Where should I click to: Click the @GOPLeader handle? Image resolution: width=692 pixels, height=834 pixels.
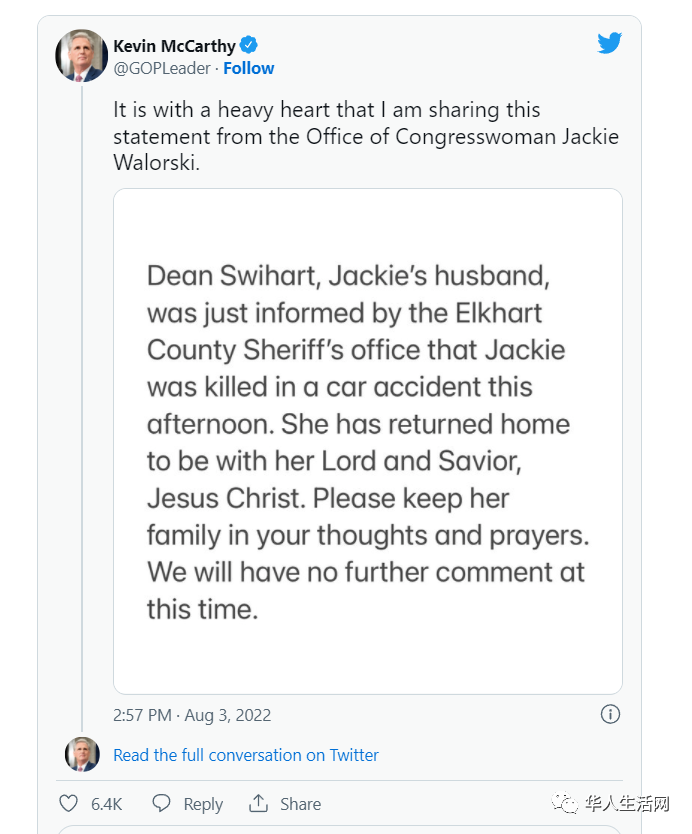coord(162,68)
